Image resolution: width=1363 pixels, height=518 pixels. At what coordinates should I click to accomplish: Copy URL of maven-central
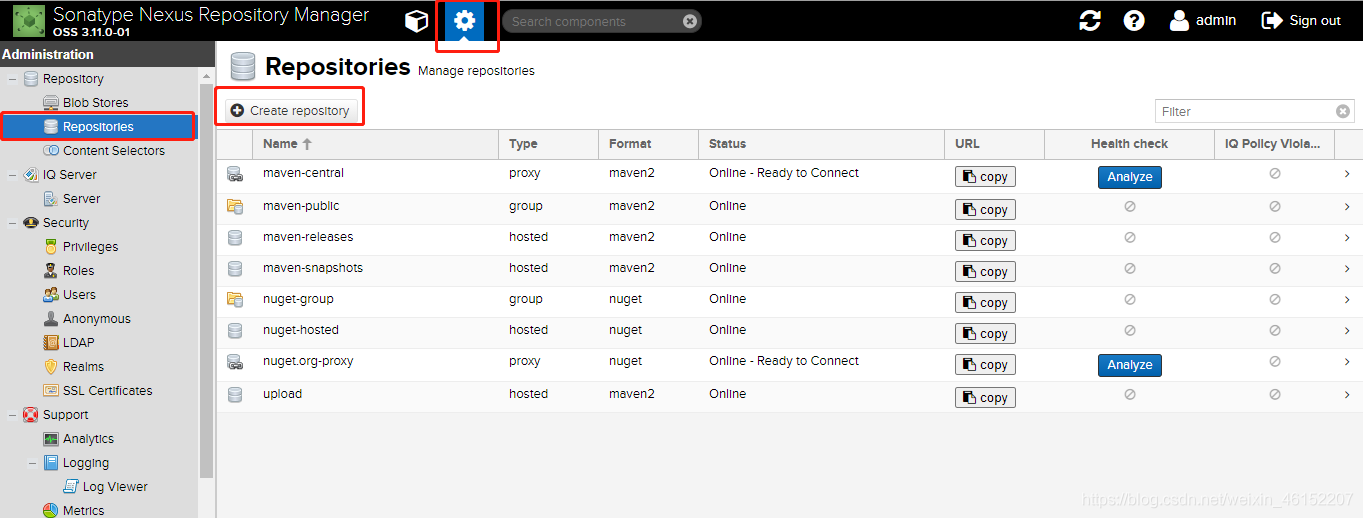[985, 177]
